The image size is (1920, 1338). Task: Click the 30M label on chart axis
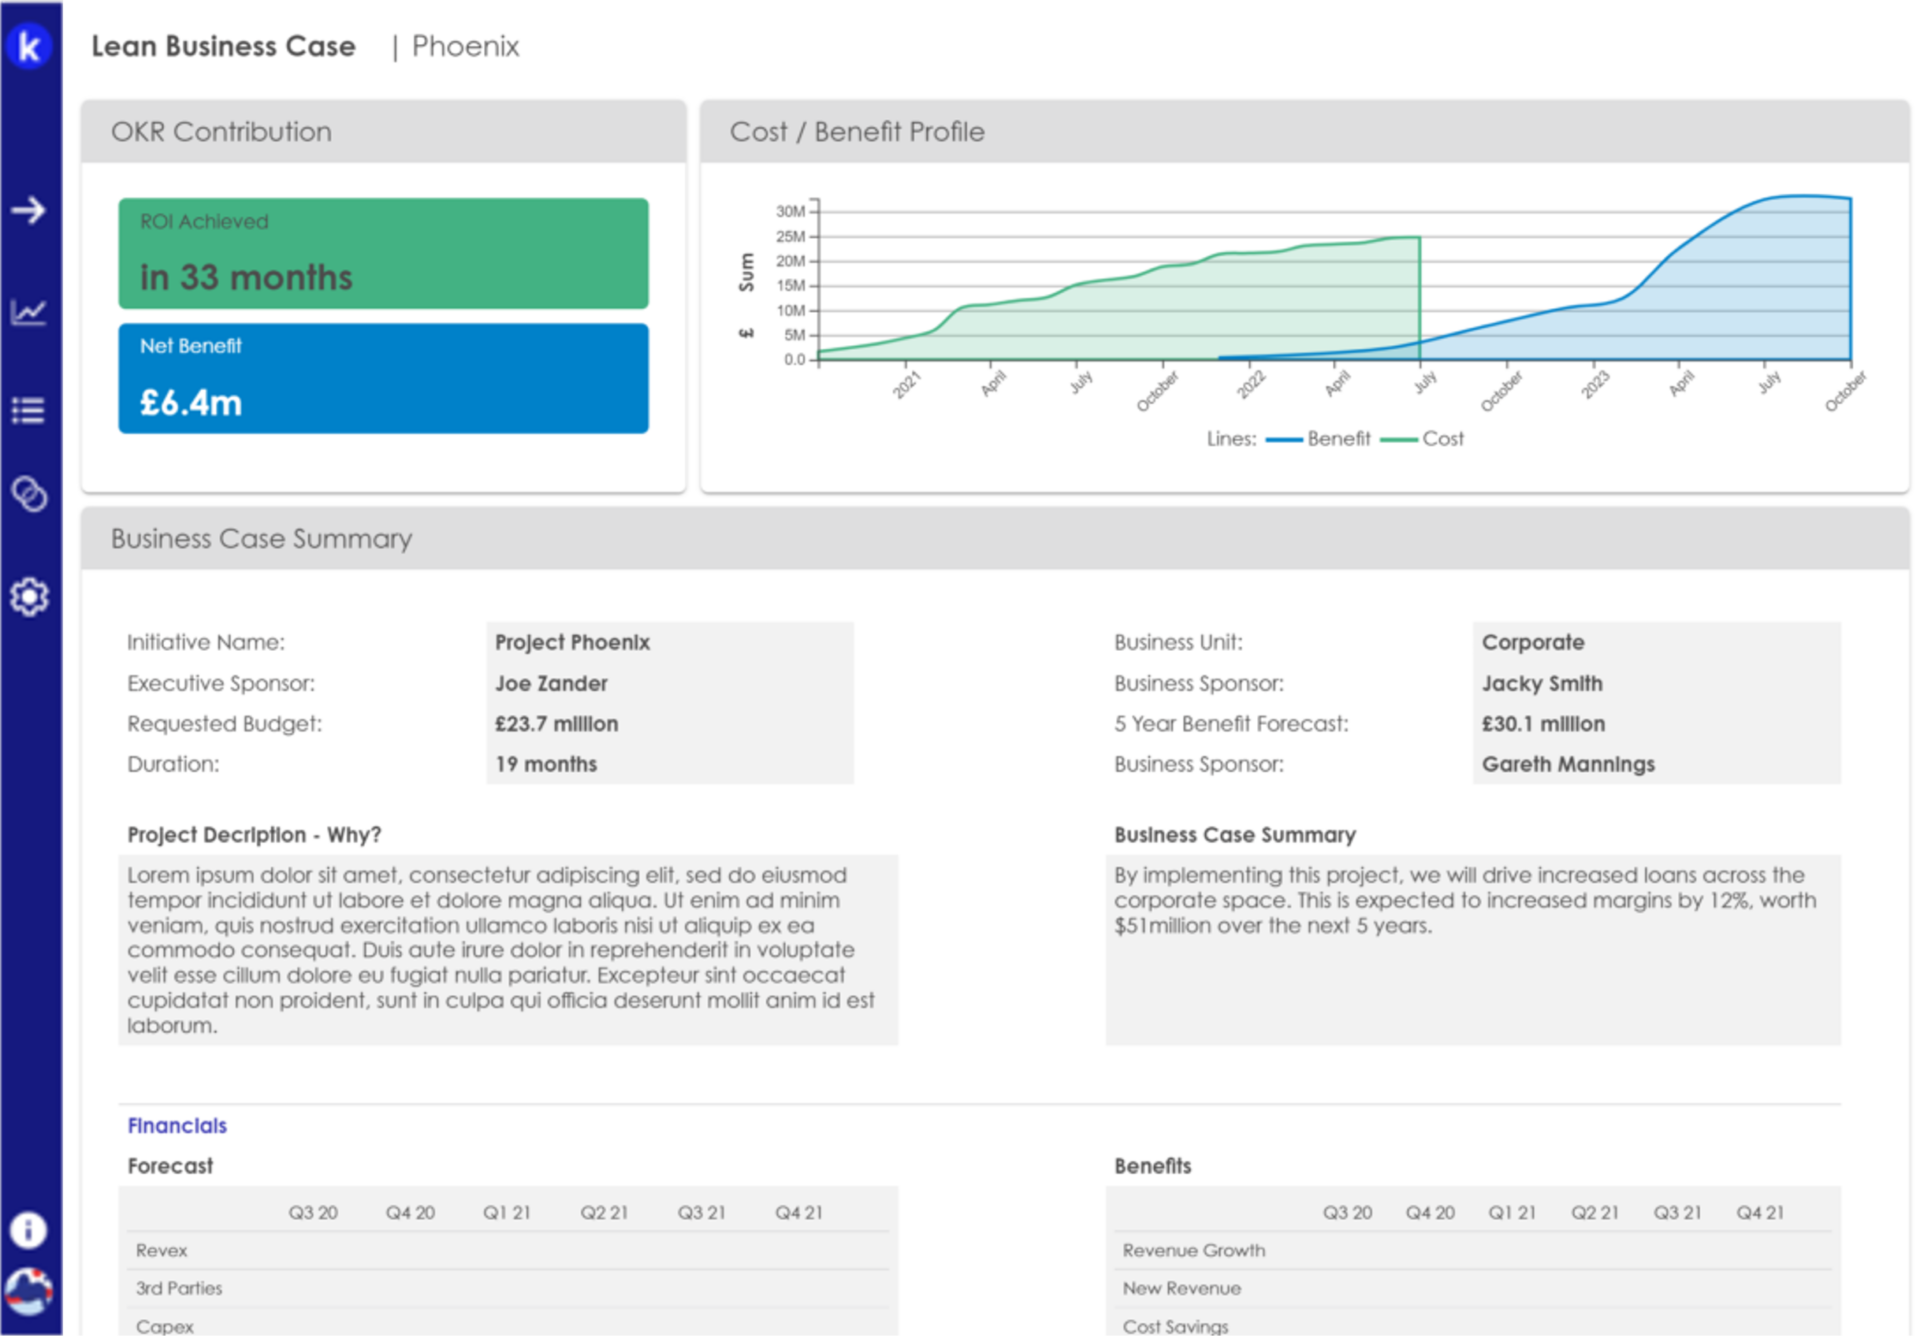[790, 212]
